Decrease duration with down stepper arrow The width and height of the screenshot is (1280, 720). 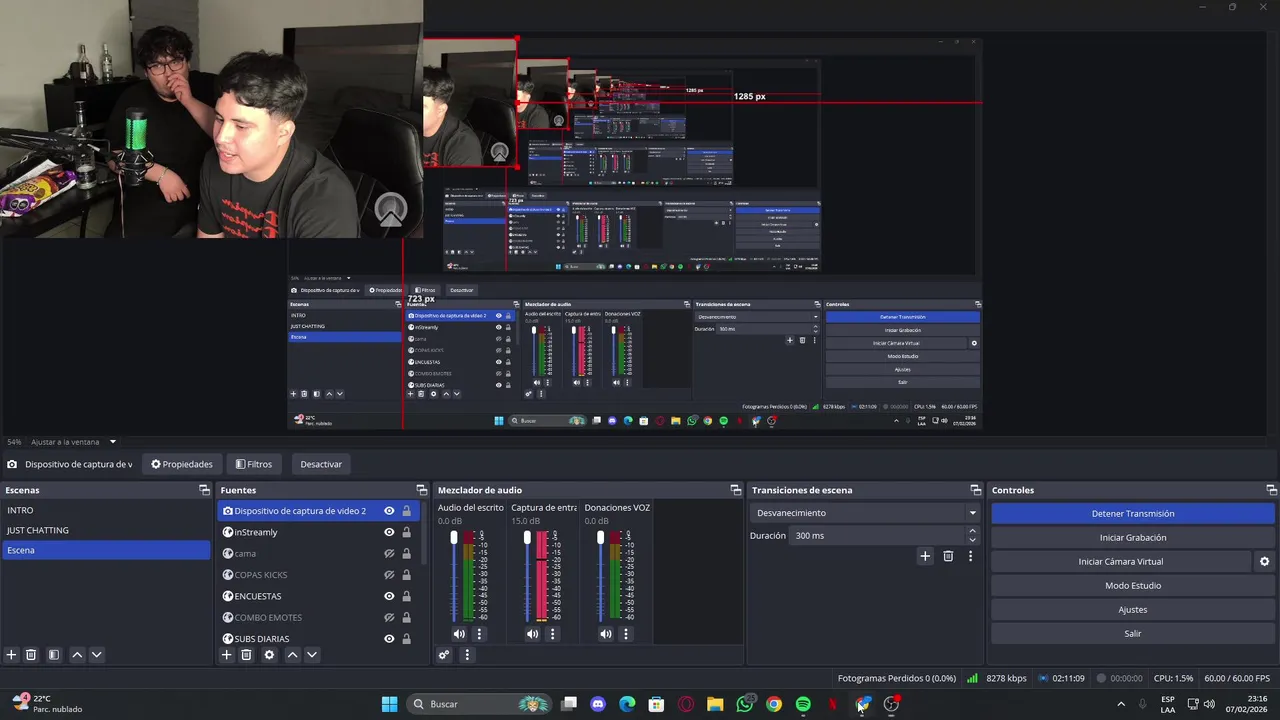click(972, 540)
